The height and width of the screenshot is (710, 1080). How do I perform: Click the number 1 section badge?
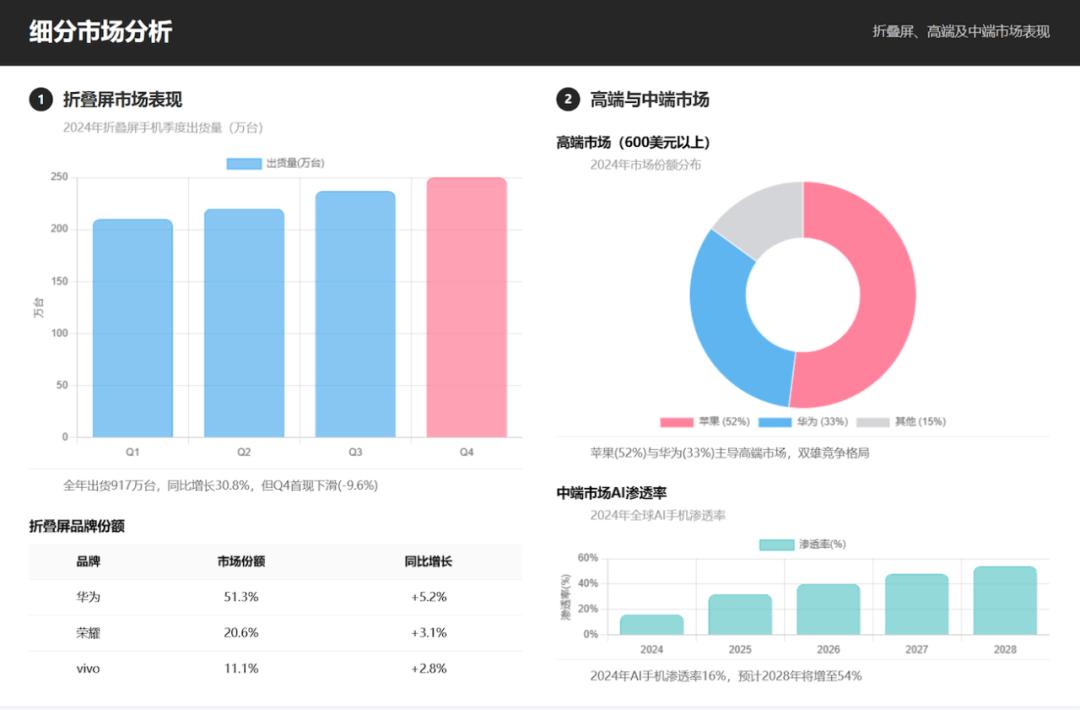click(41, 100)
